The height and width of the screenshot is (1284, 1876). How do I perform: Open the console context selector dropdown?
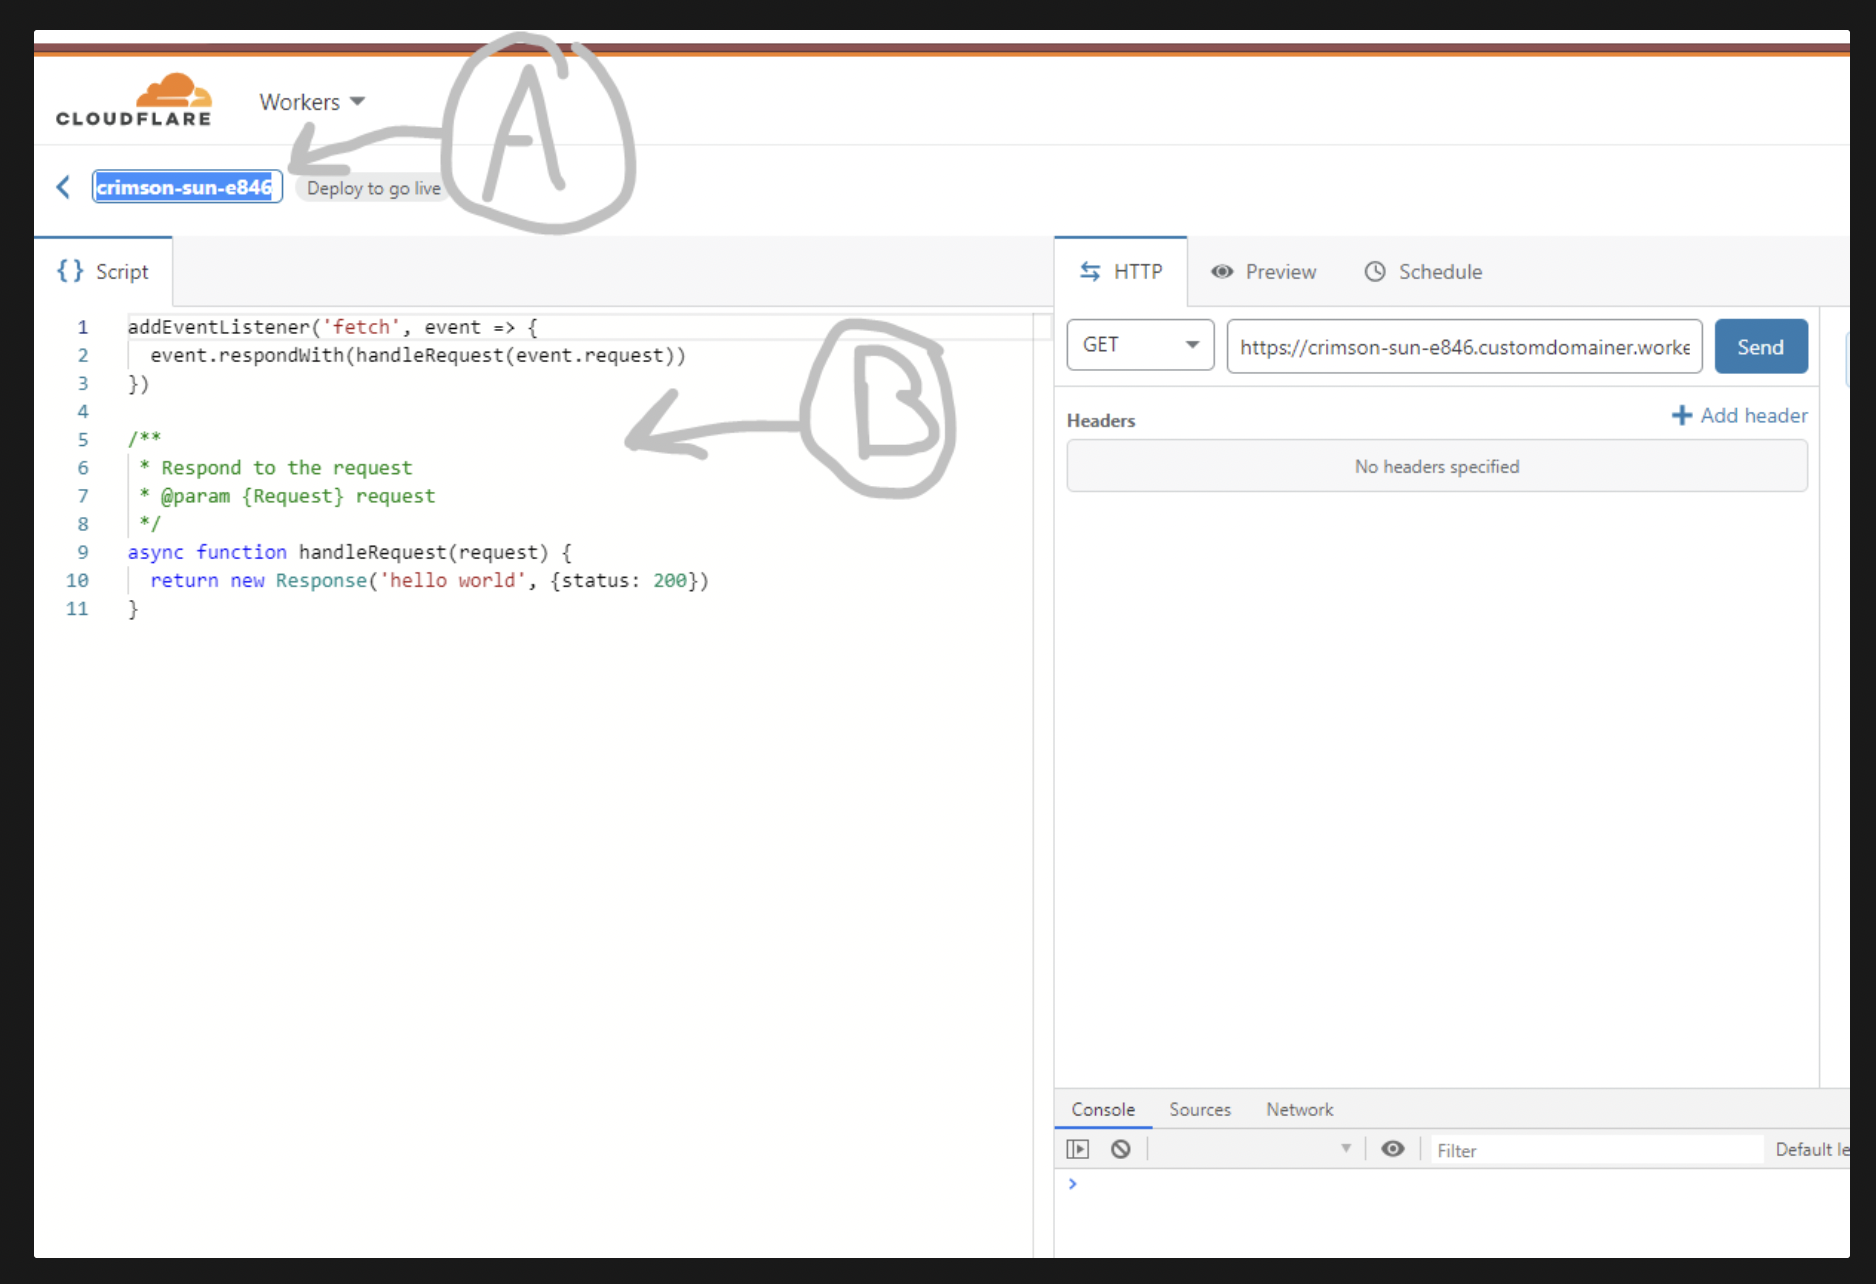coord(1255,1149)
